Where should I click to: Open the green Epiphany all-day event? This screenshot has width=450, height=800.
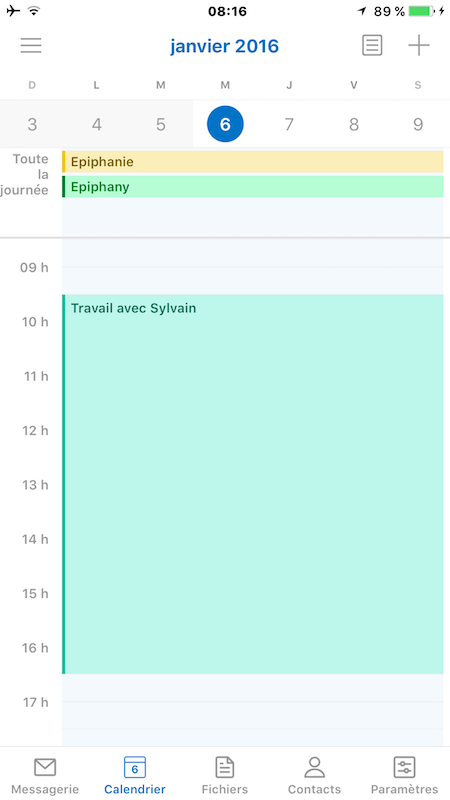253,187
